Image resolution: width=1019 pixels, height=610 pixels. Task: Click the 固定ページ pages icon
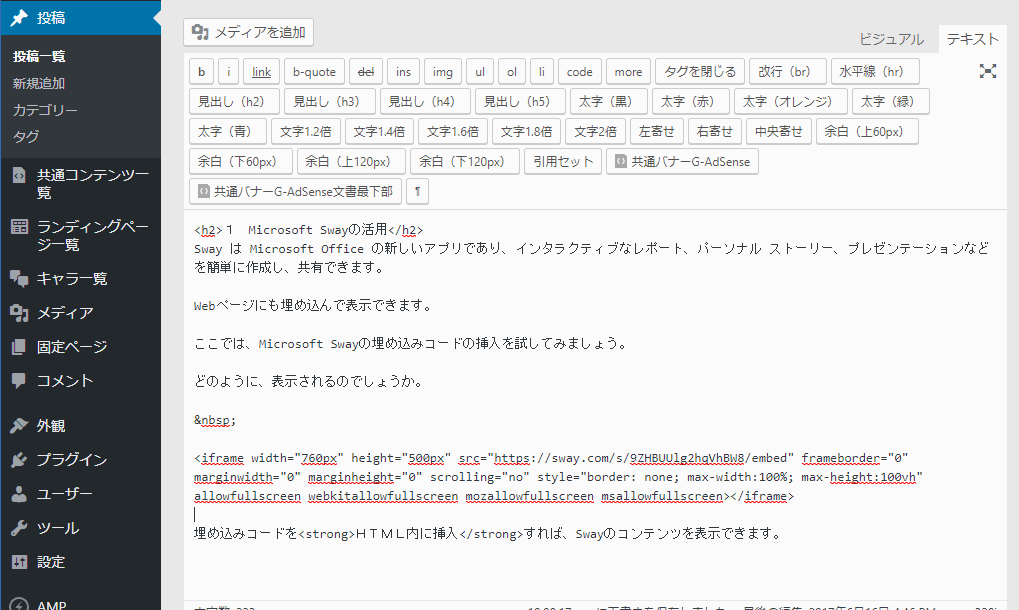coord(19,347)
